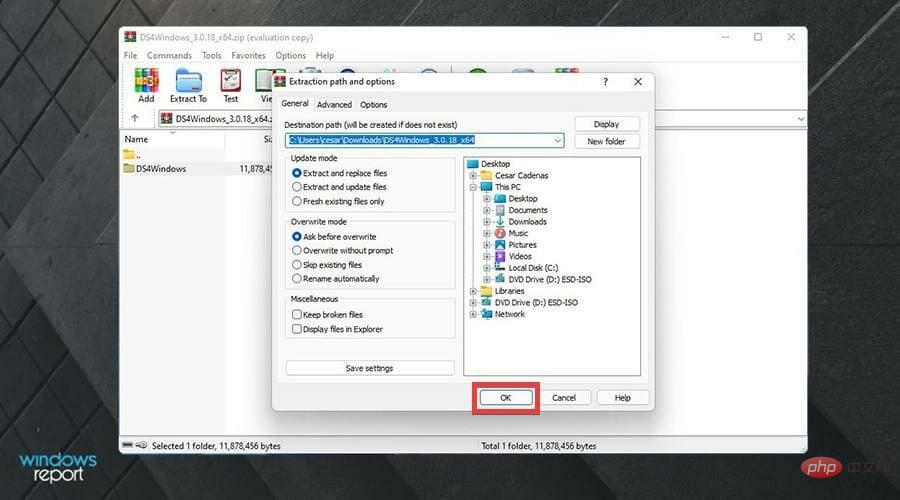Click the New folder button
This screenshot has height=500, width=900.
[606, 142]
